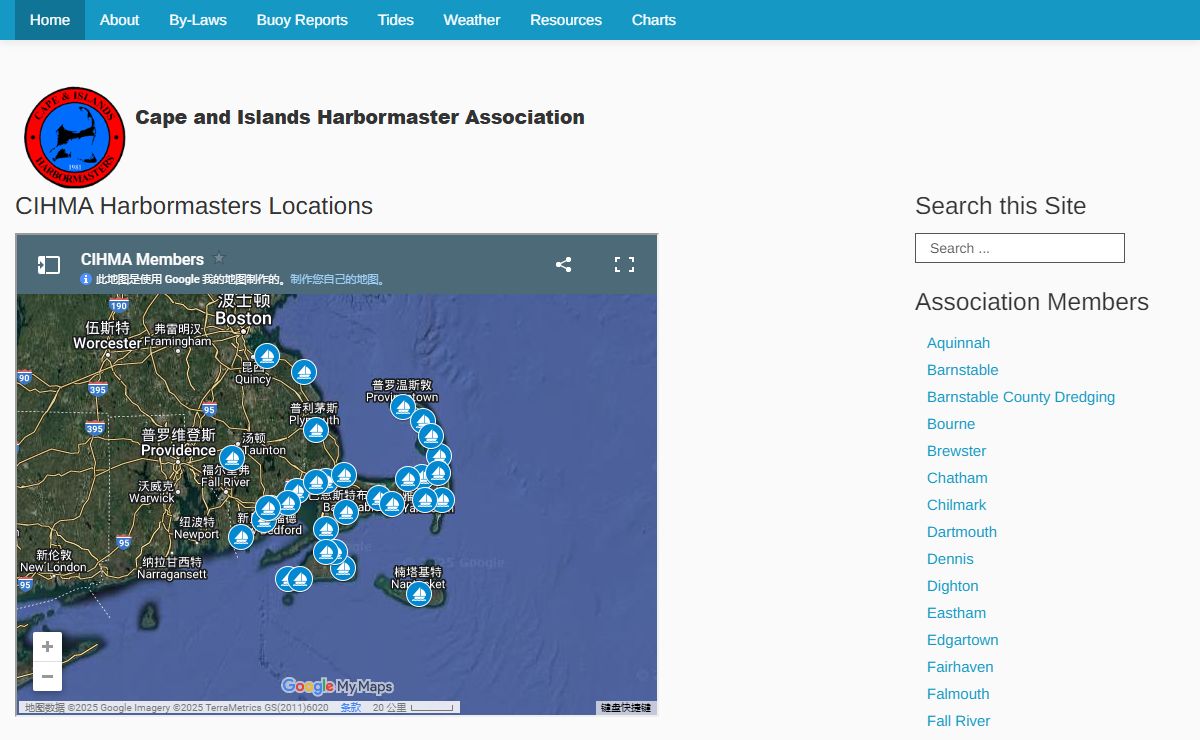This screenshot has width=1200, height=740.
Task: Open the About page
Action: tap(119, 20)
